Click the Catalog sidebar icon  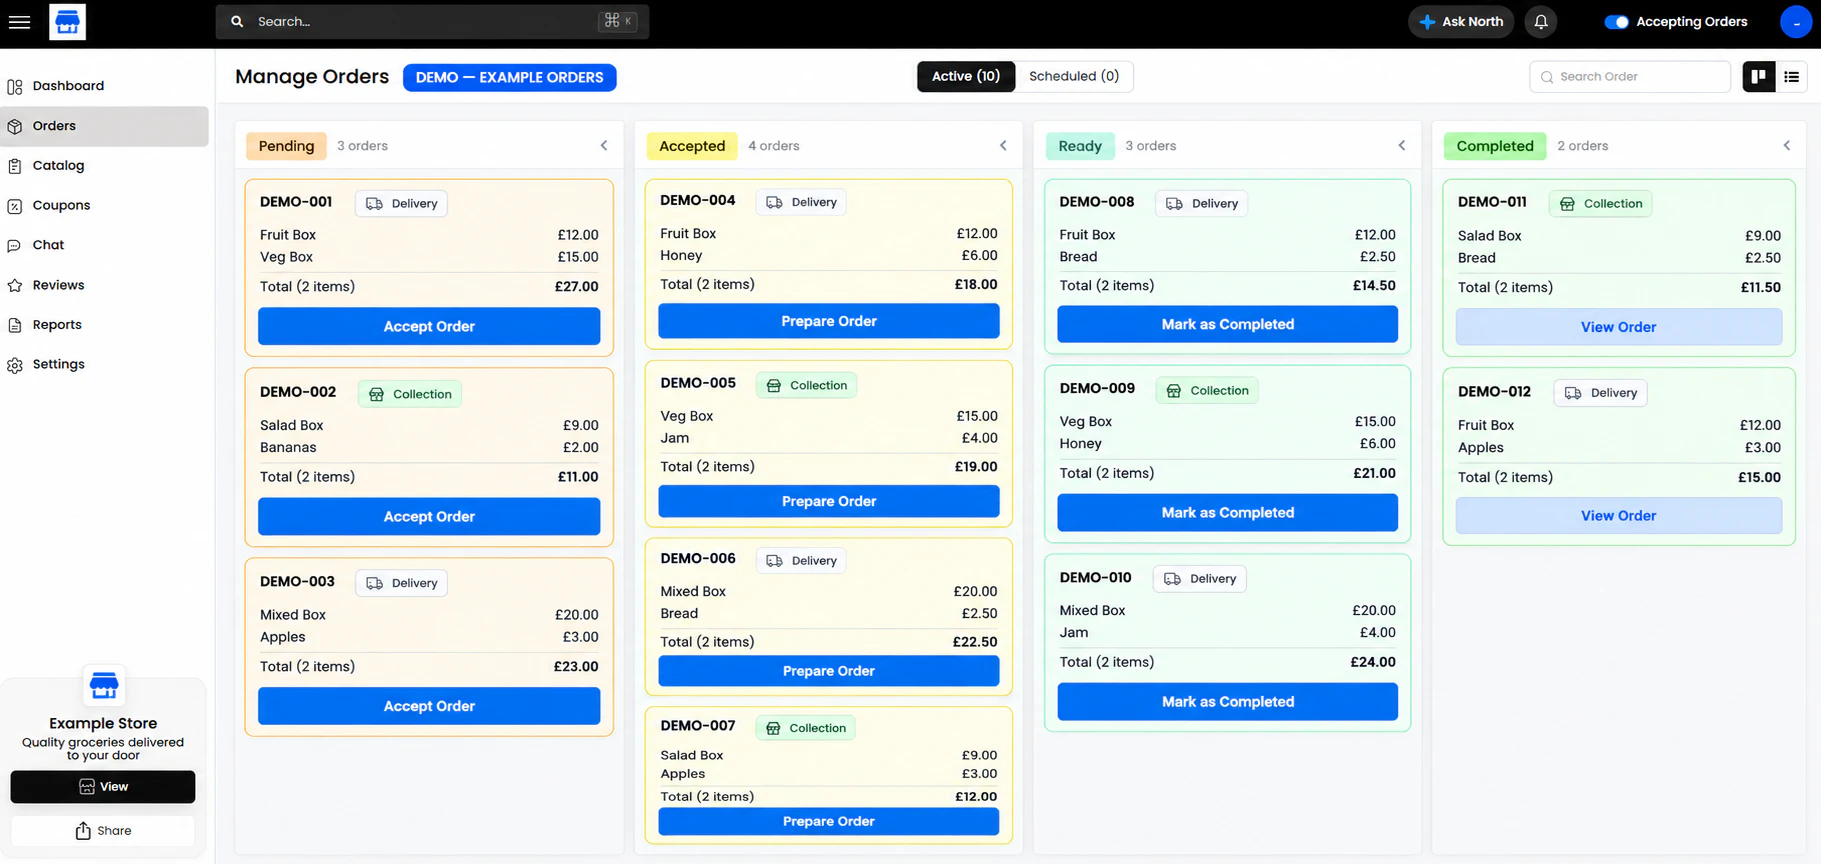pyautogui.click(x=15, y=166)
